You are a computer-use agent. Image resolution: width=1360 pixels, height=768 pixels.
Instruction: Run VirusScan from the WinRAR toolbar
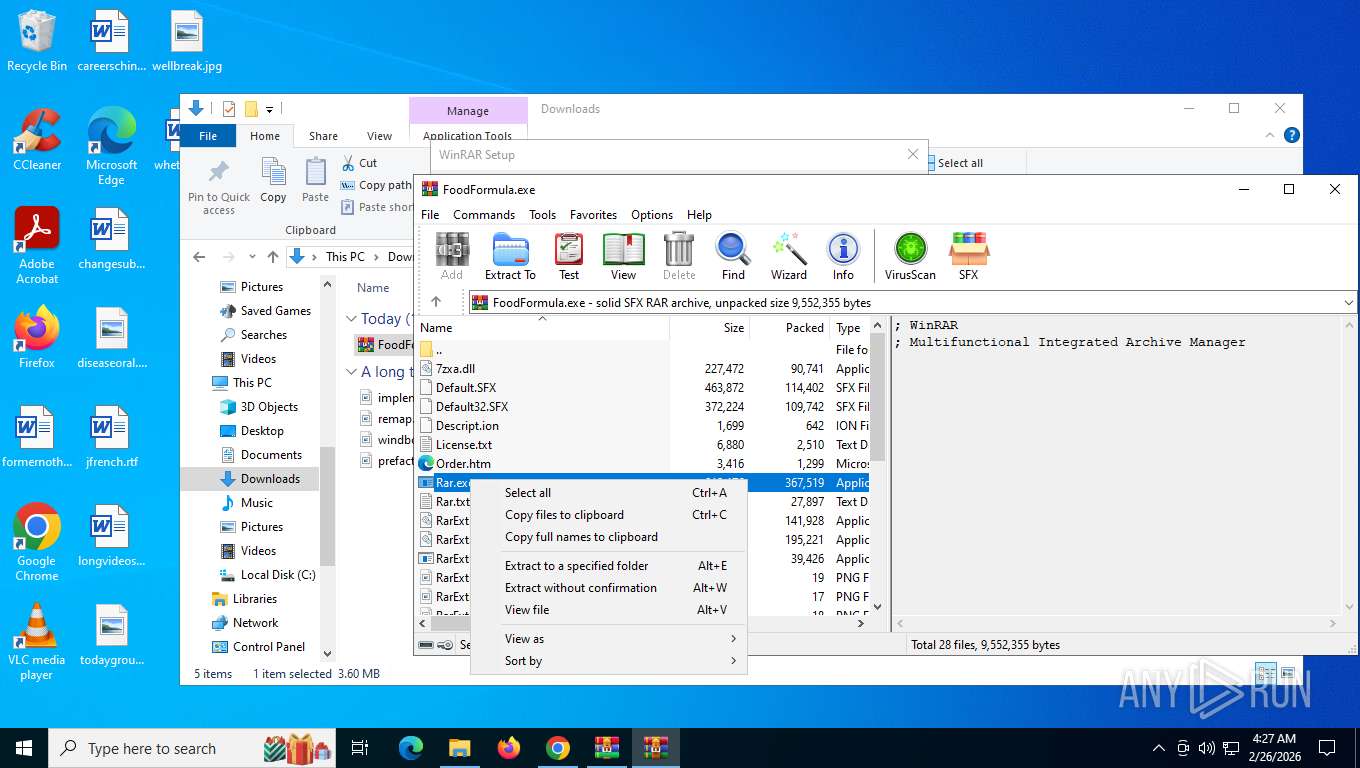[x=910, y=256]
